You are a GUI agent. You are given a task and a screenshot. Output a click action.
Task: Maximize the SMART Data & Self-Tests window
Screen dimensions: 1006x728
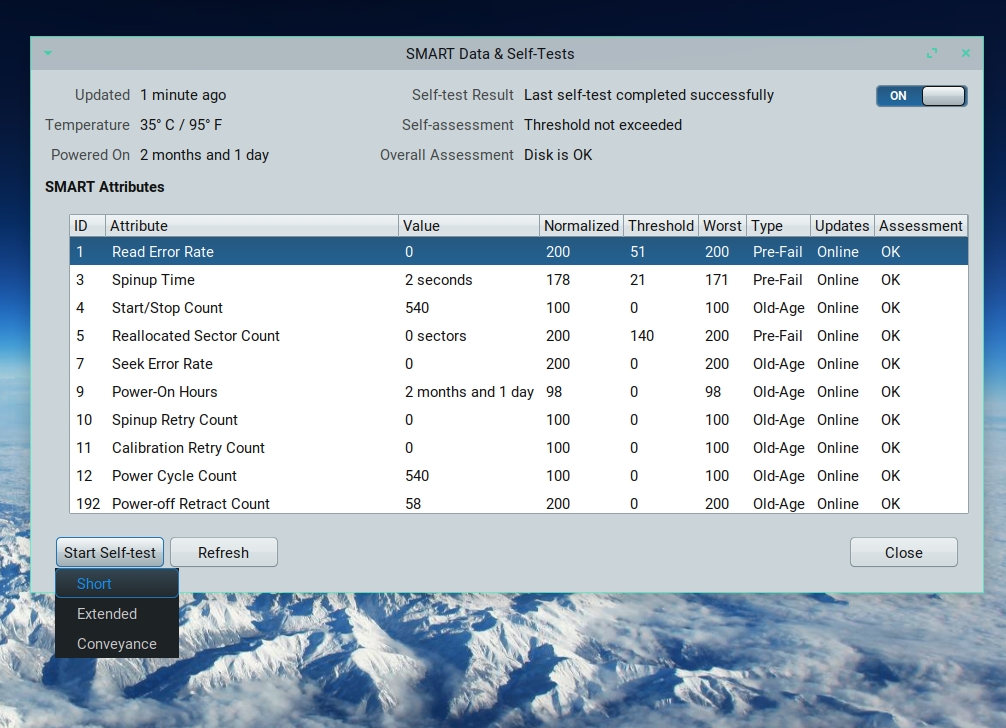pyautogui.click(x=932, y=54)
